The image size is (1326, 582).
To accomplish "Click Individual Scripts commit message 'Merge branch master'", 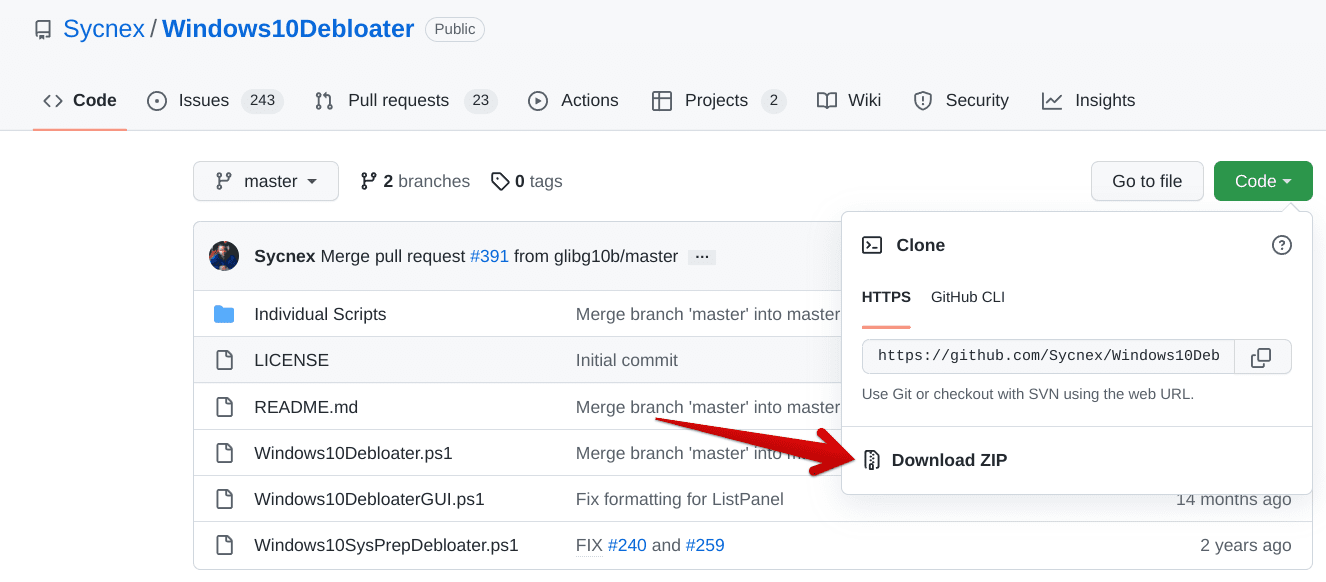I will (707, 314).
